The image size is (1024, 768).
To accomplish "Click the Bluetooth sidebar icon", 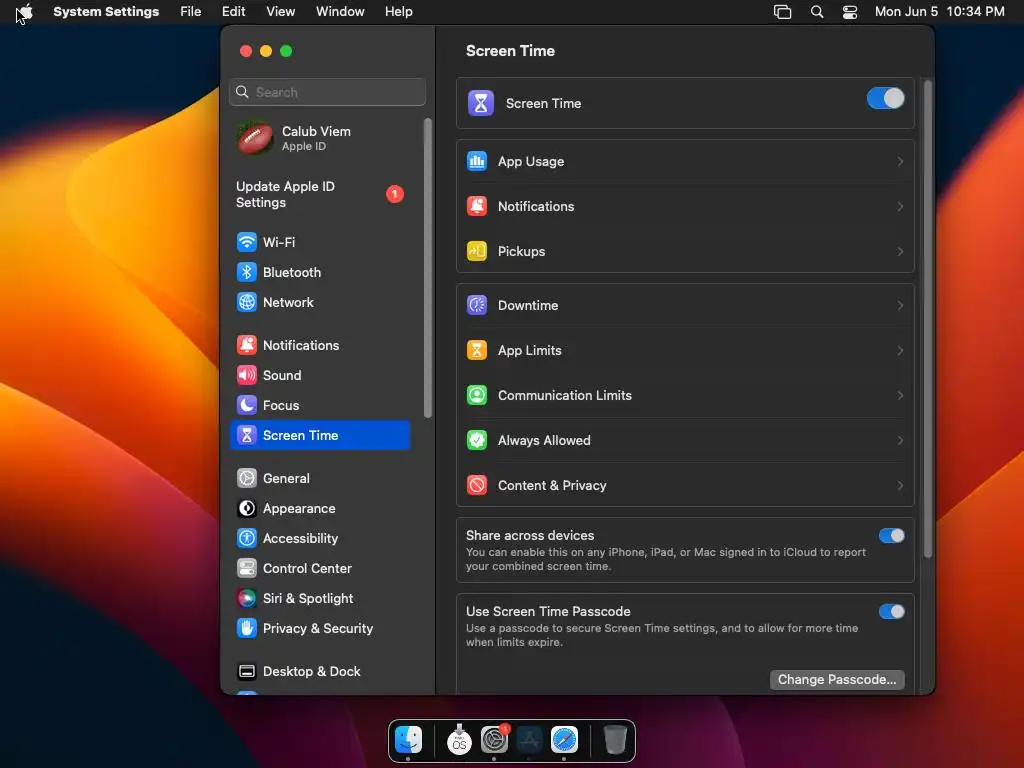I will coord(246,272).
